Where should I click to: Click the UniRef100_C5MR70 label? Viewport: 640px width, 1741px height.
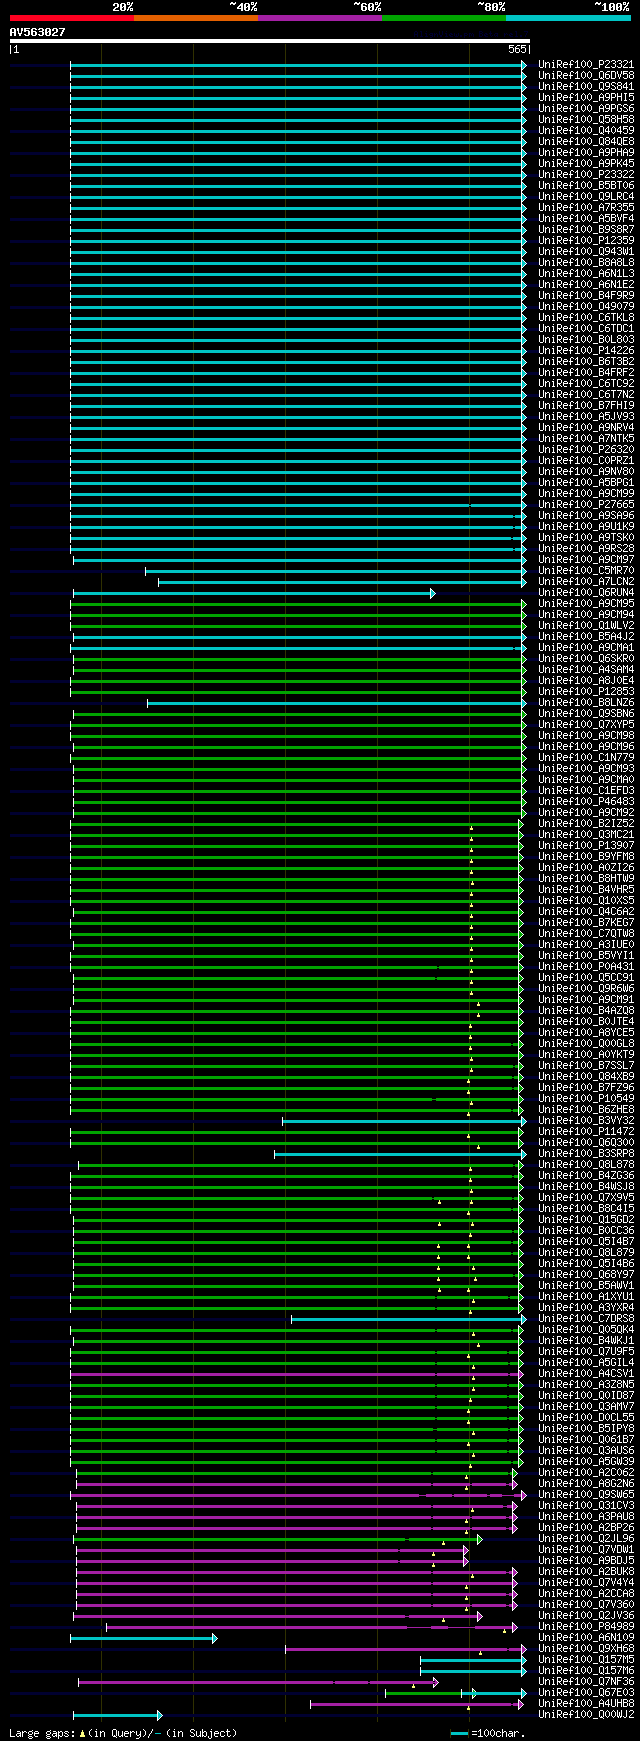click(x=586, y=570)
